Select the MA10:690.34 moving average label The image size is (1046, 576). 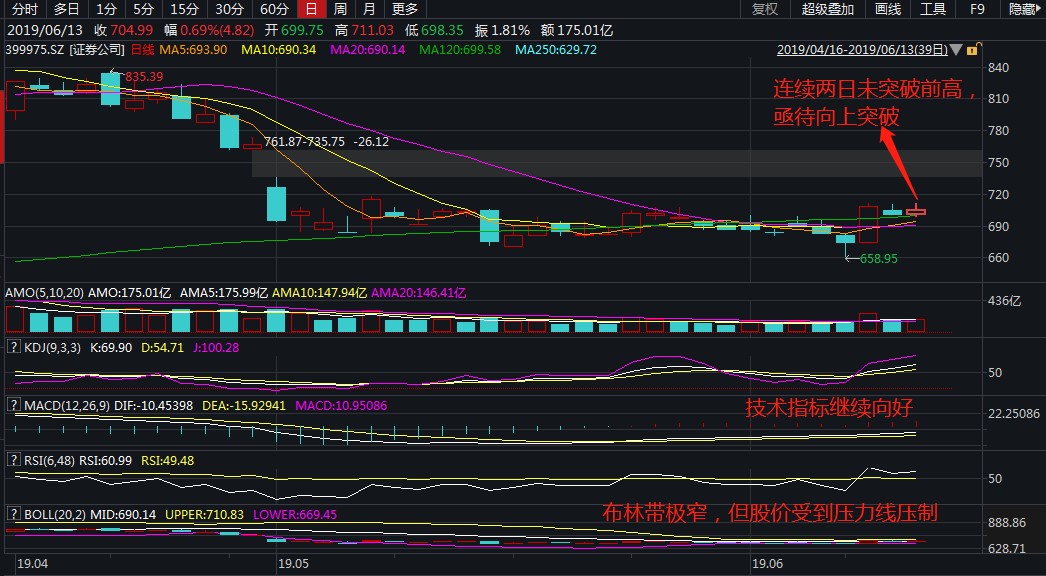click(279, 49)
